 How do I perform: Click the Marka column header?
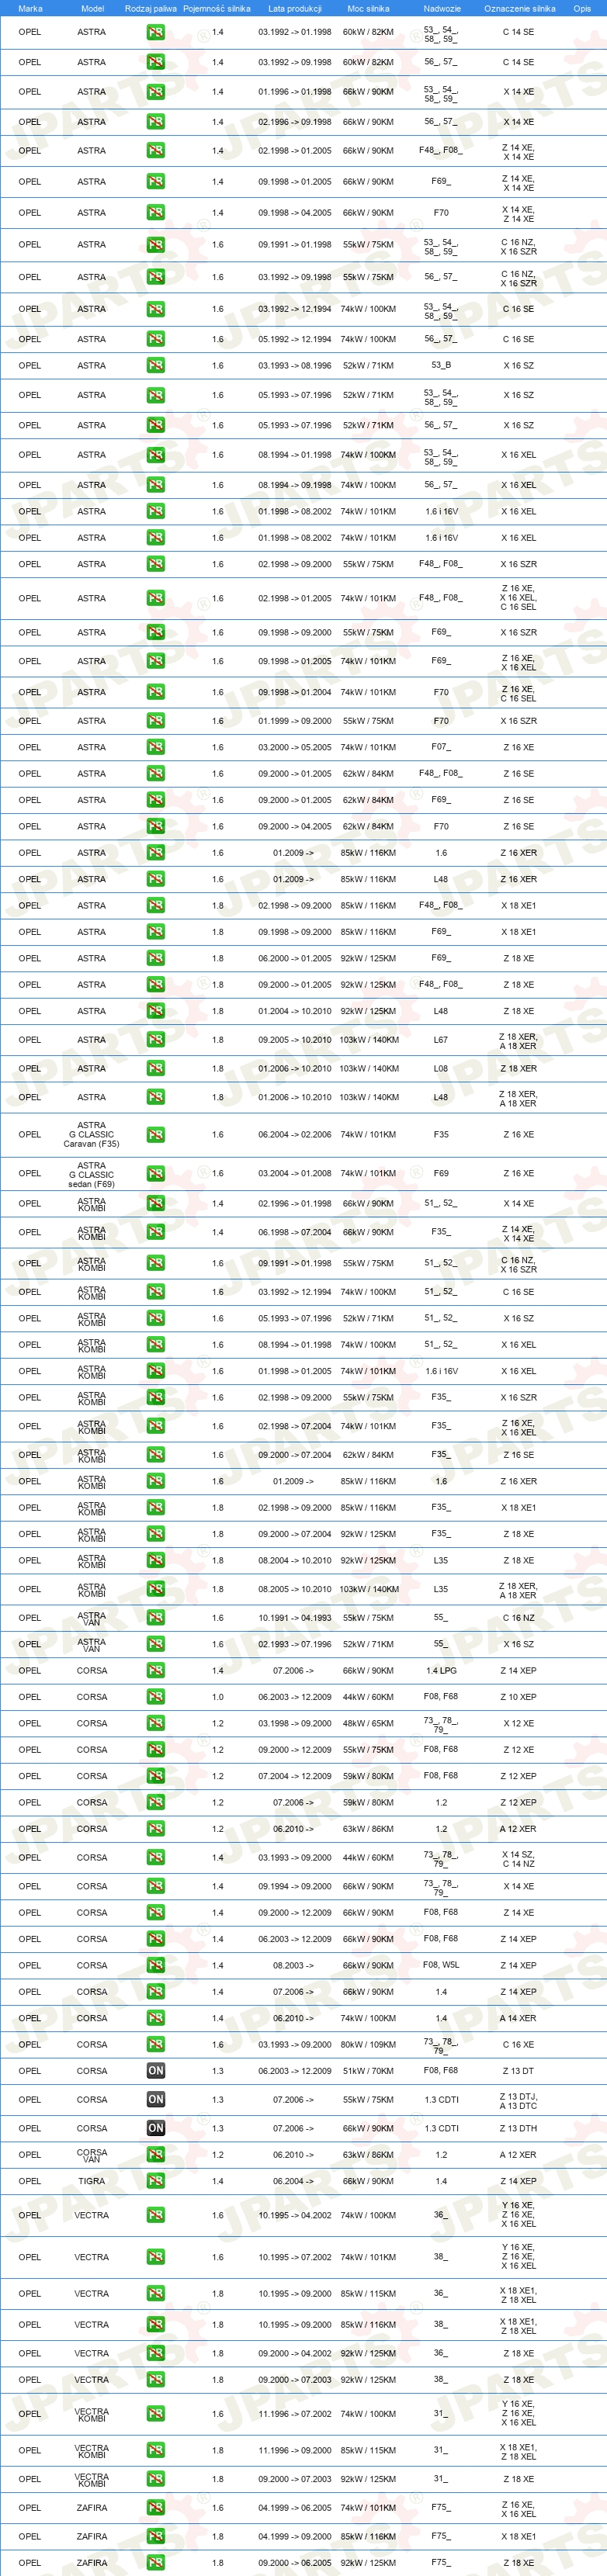click(x=30, y=8)
